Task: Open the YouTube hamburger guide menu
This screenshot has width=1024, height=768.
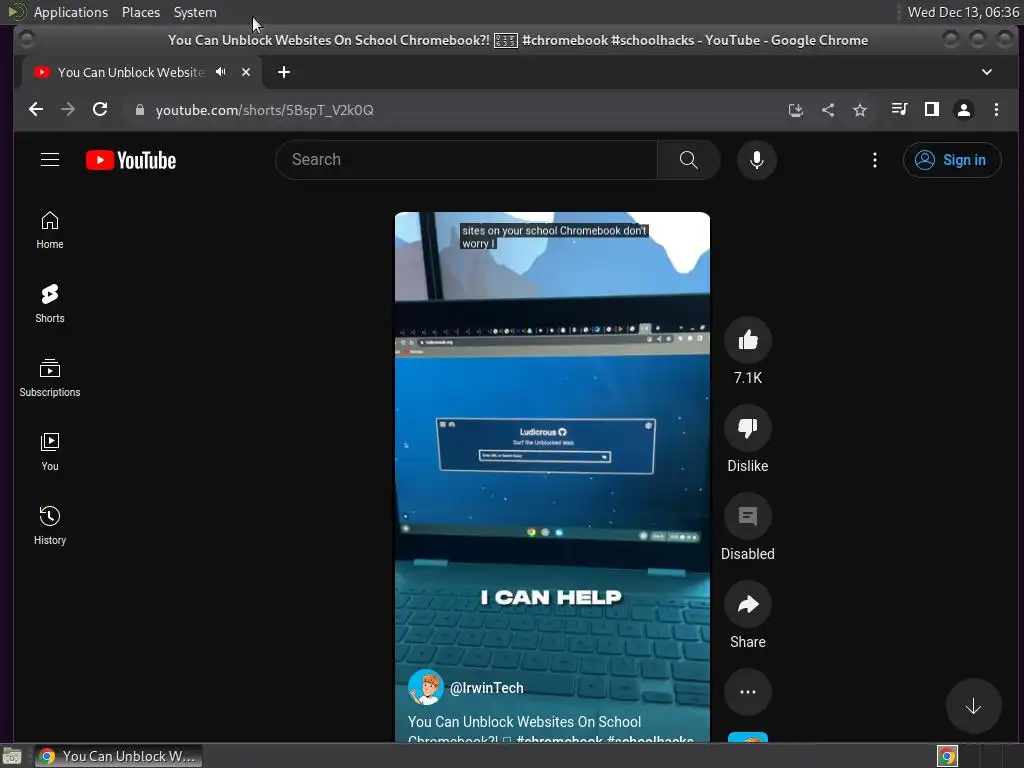Action: [x=50, y=160]
